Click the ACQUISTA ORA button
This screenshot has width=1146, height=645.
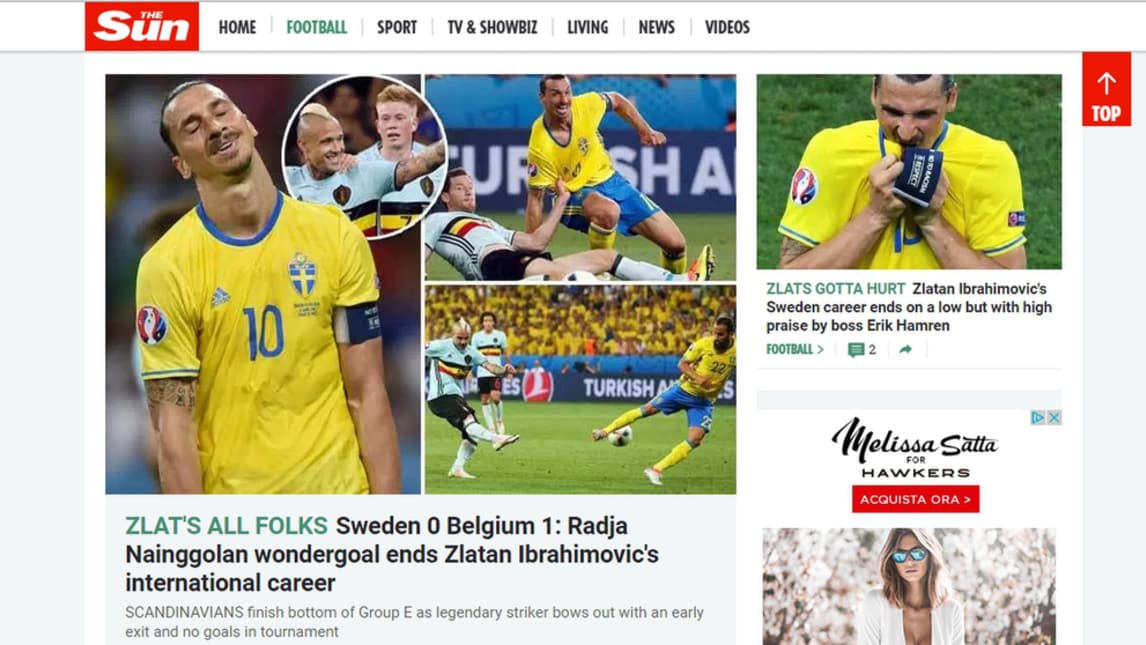pos(915,500)
